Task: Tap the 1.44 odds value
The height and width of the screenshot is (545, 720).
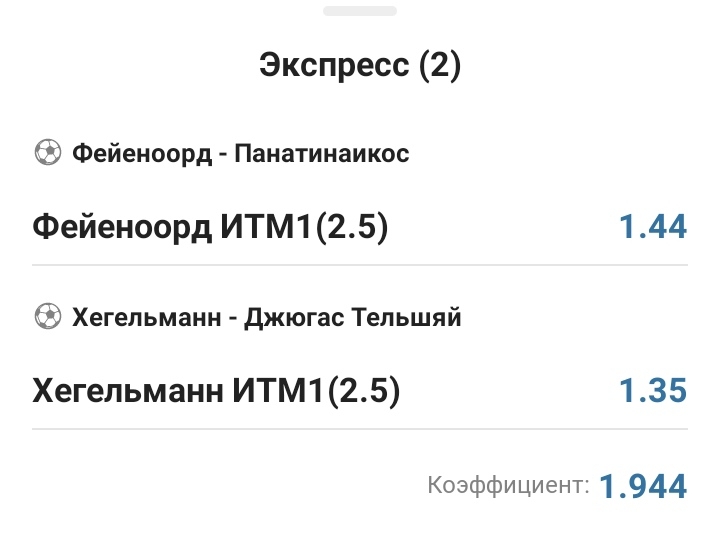Action: [652, 227]
